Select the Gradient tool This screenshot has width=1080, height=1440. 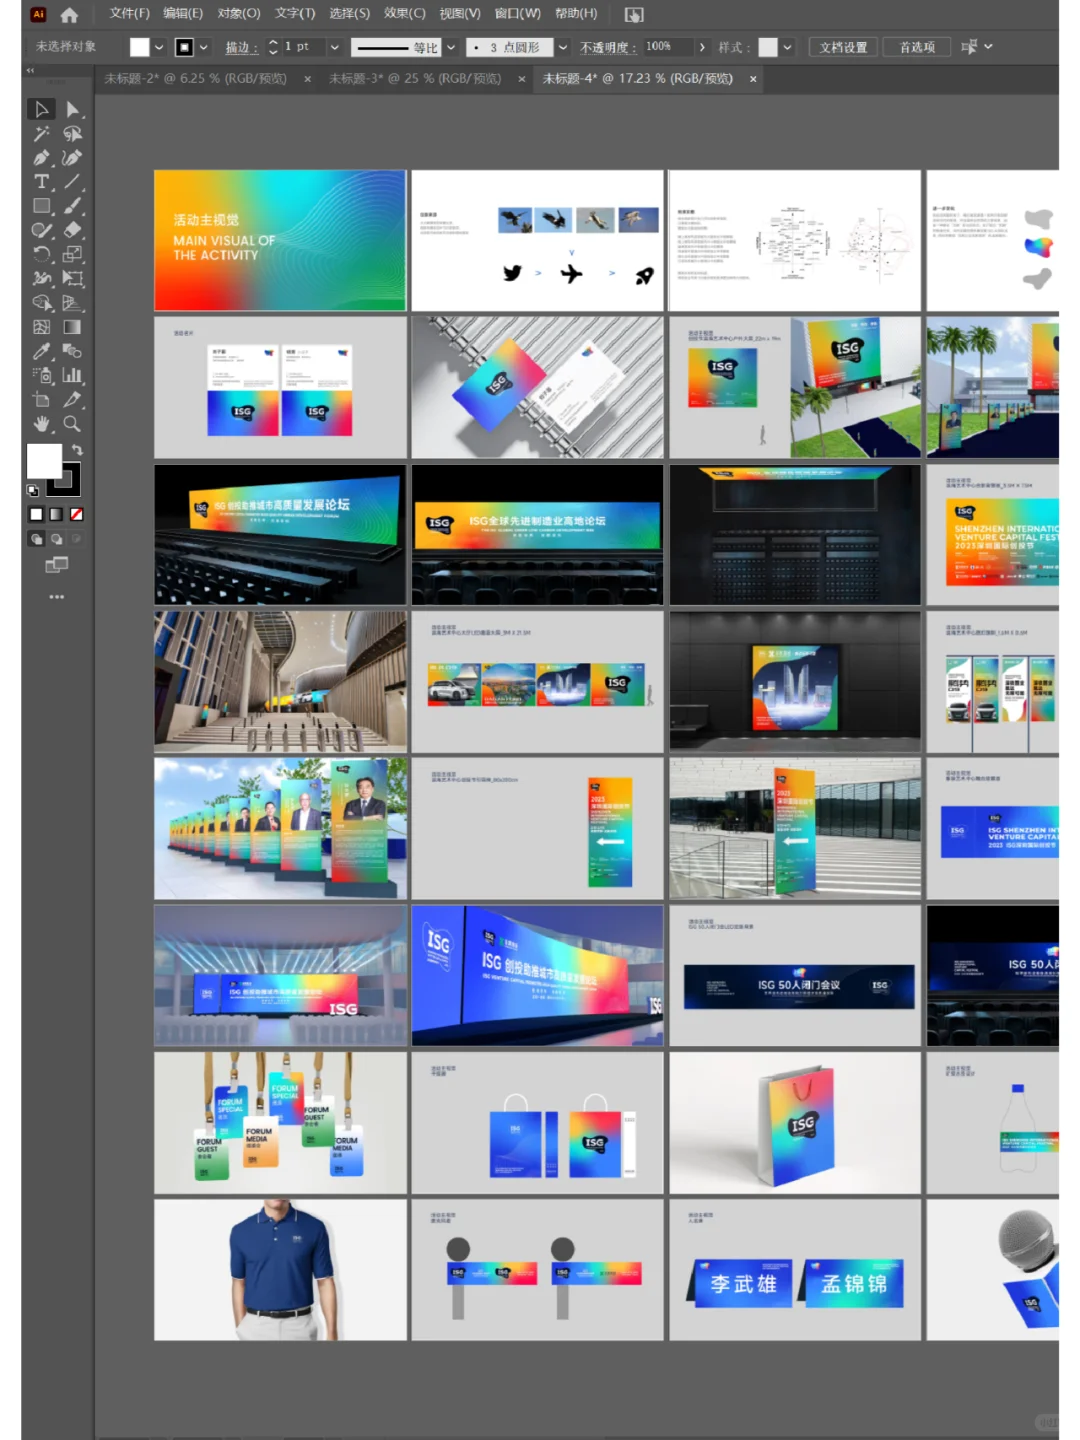73,327
